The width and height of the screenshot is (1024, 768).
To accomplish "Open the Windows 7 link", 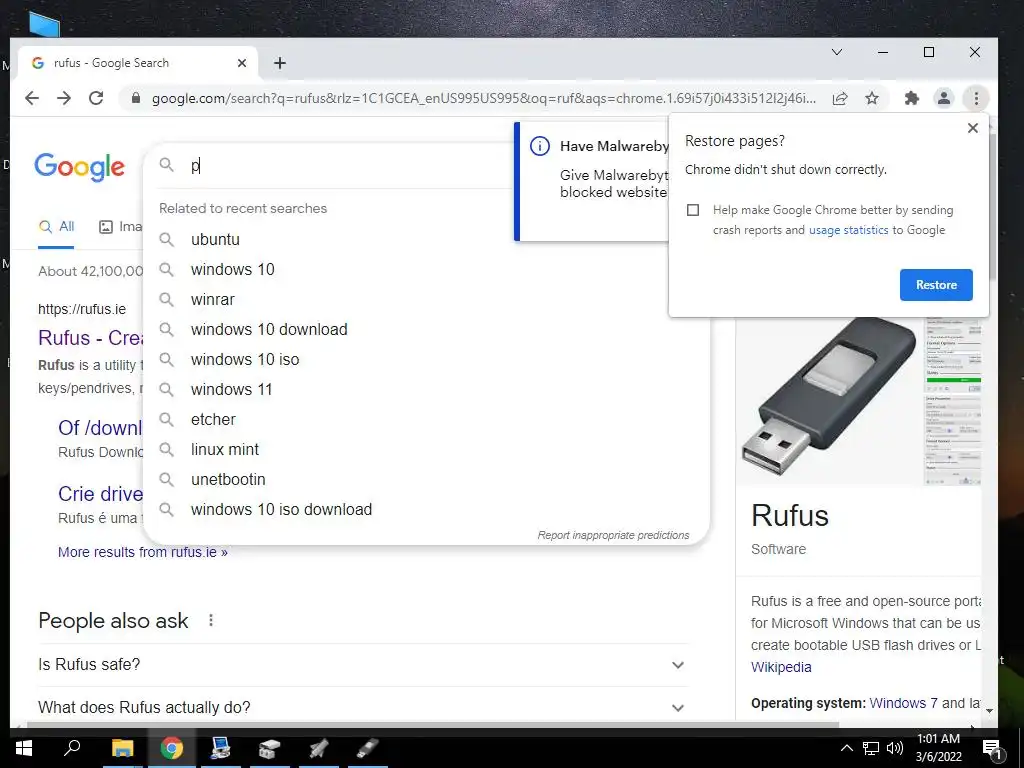I will tap(903, 703).
